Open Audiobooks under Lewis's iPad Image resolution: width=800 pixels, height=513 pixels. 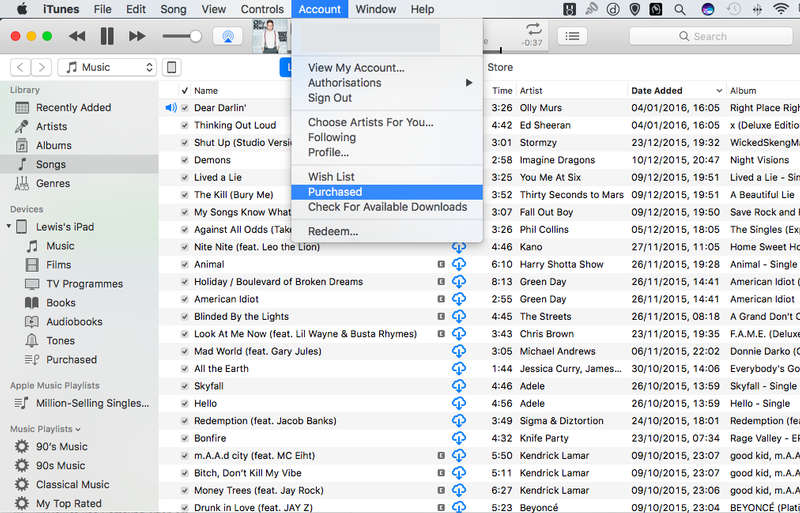coord(74,322)
